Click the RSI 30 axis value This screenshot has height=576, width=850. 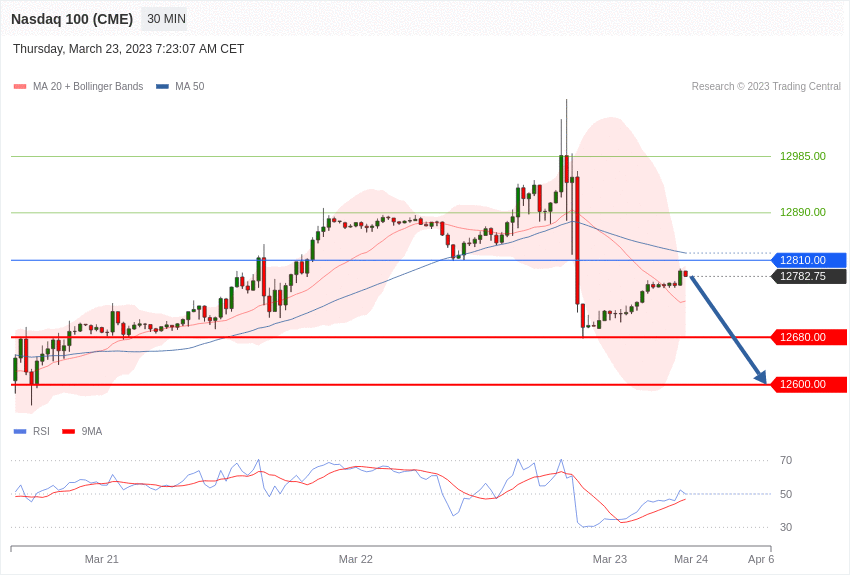[786, 527]
